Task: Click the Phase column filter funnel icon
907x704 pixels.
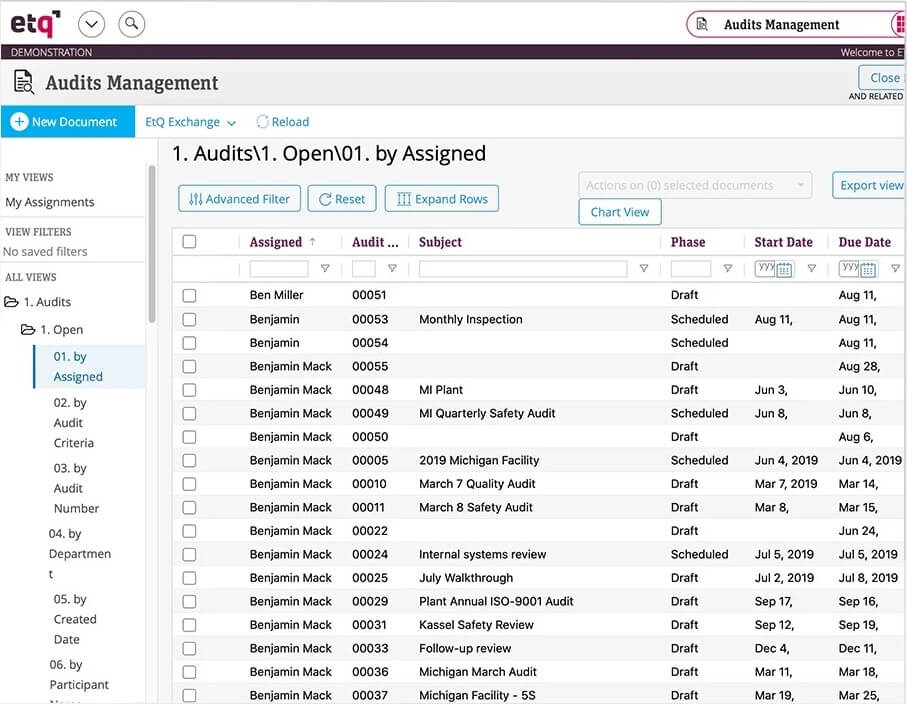Action: [x=728, y=268]
